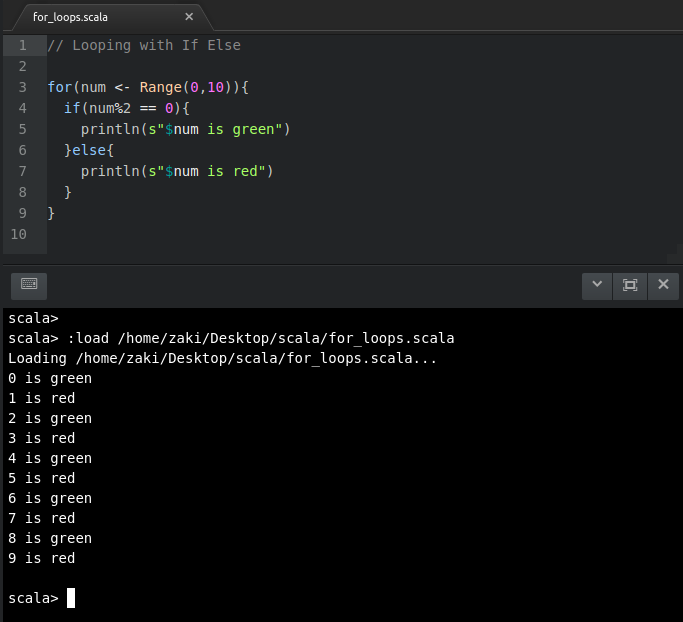The image size is (683, 622).
Task: Click the :load command line in the terminal
Action: click(231, 338)
